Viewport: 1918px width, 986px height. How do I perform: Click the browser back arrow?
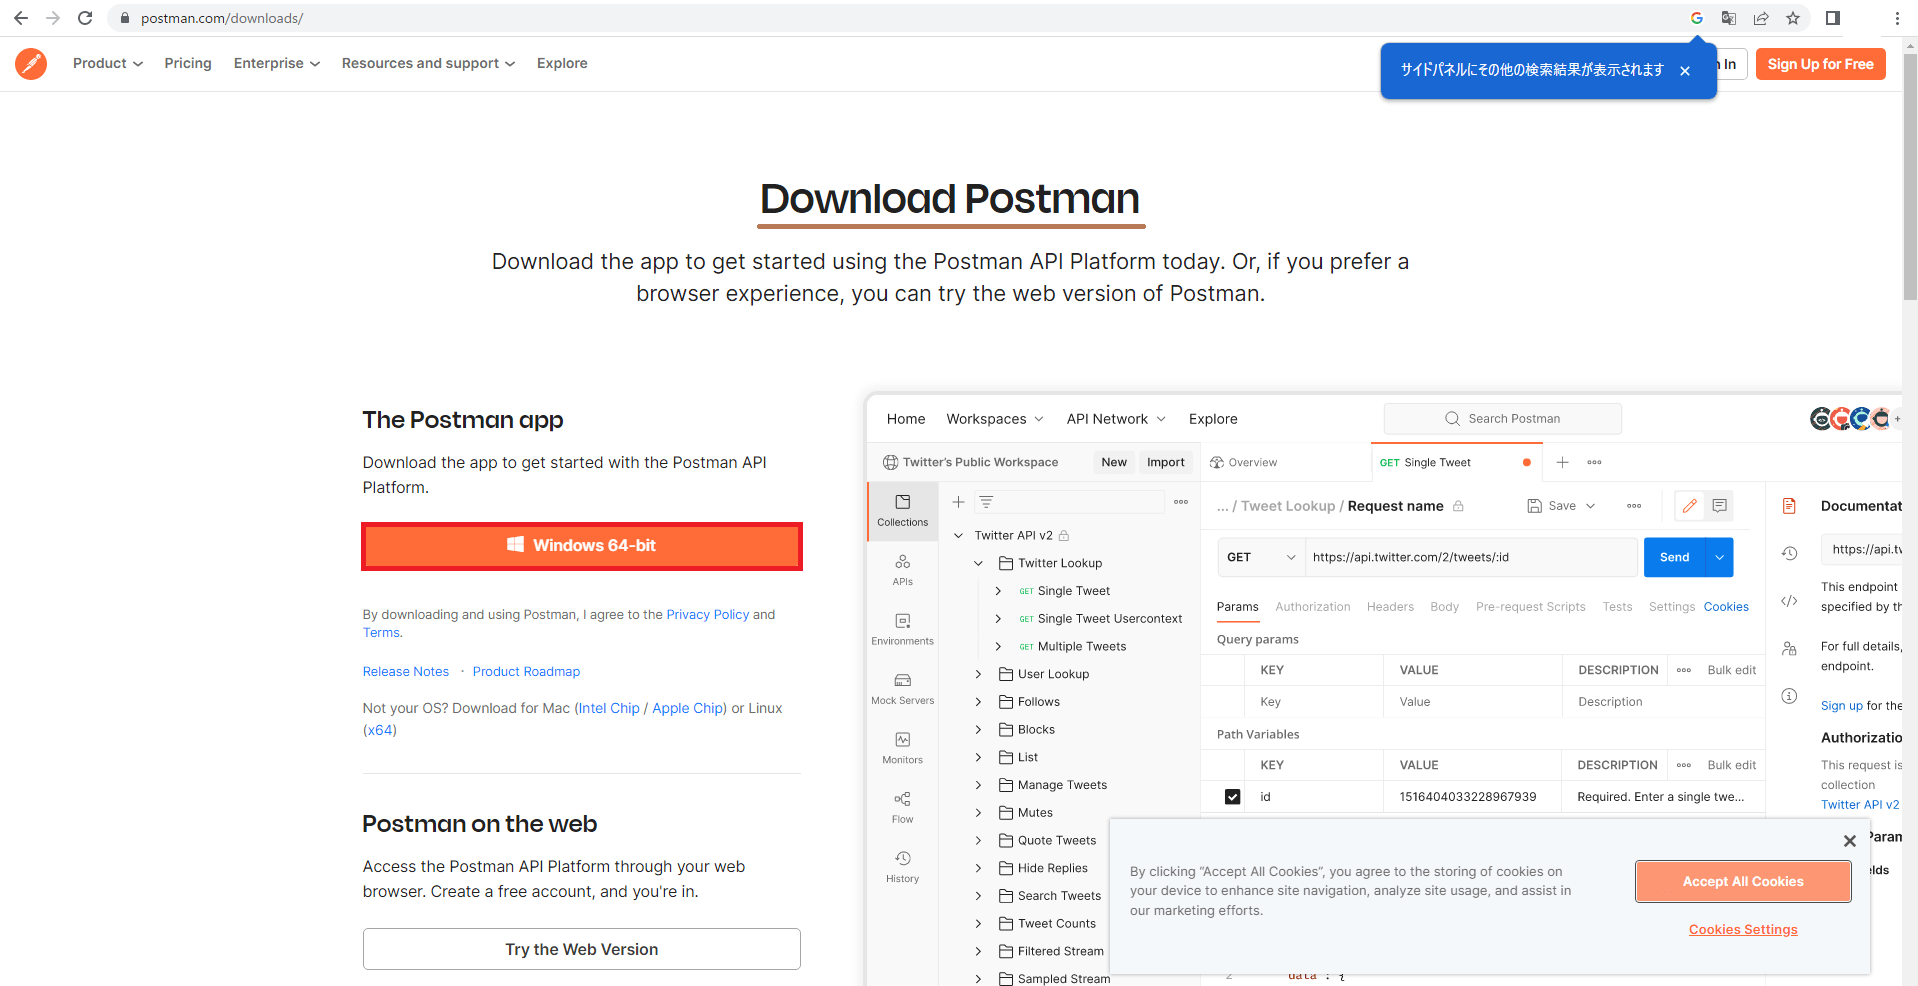[21, 18]
